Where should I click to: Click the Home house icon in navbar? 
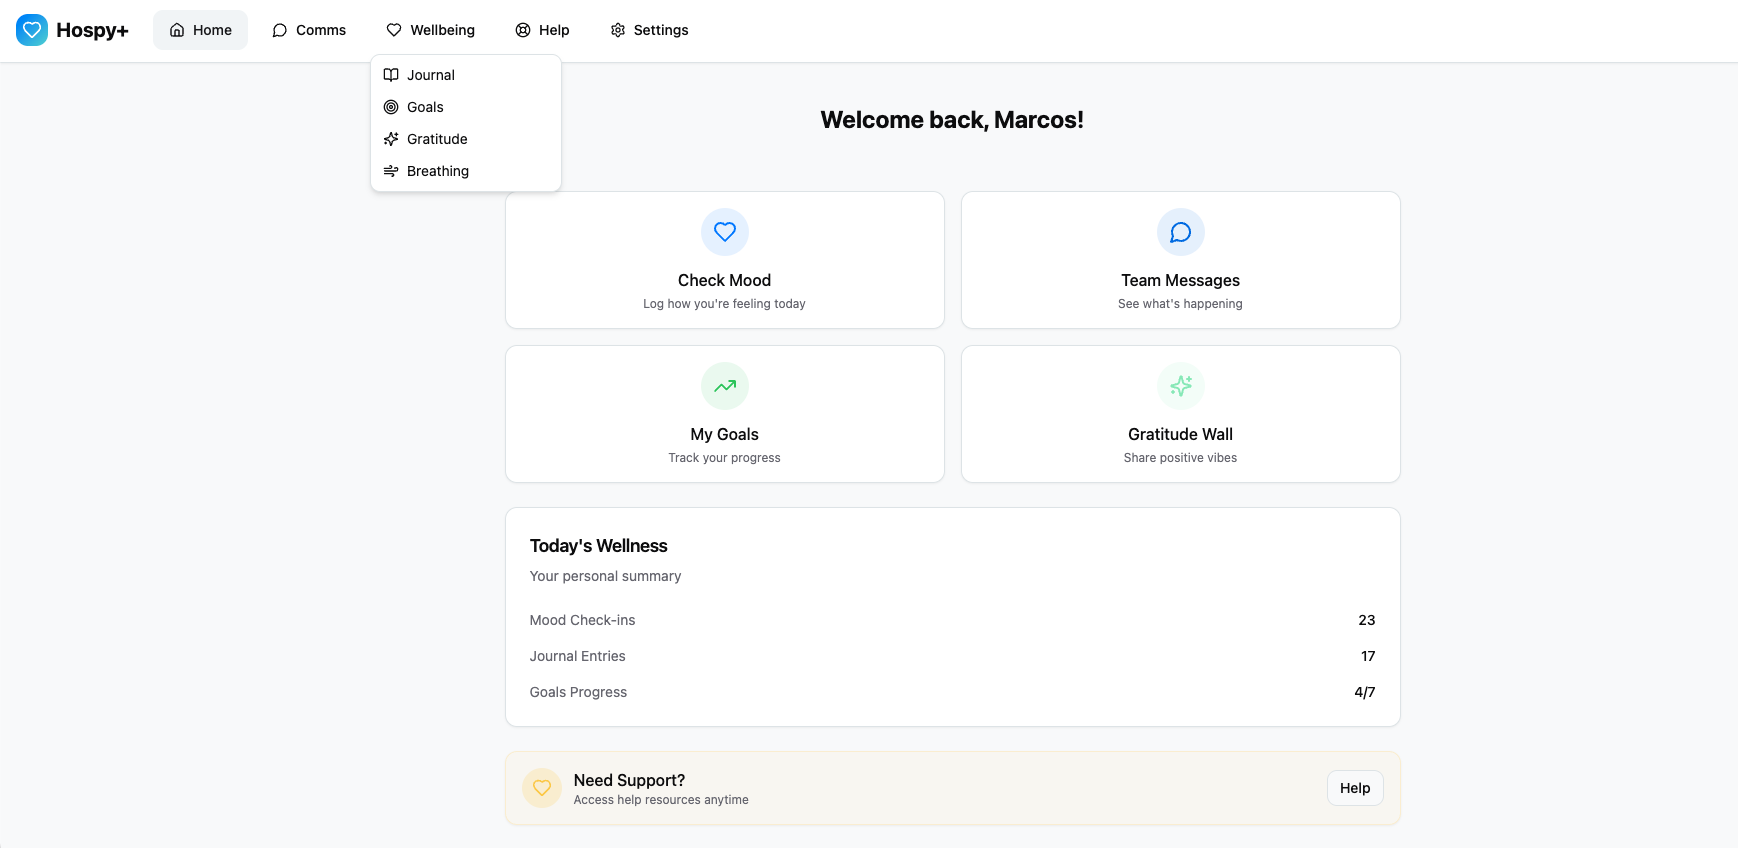177,30
